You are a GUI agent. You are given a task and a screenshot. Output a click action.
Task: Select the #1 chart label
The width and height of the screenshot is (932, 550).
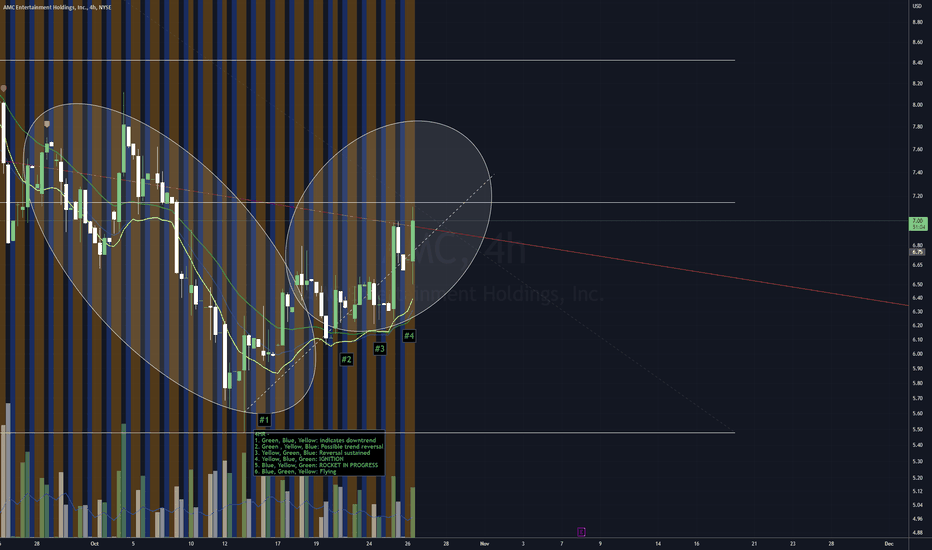pos(264,420)
